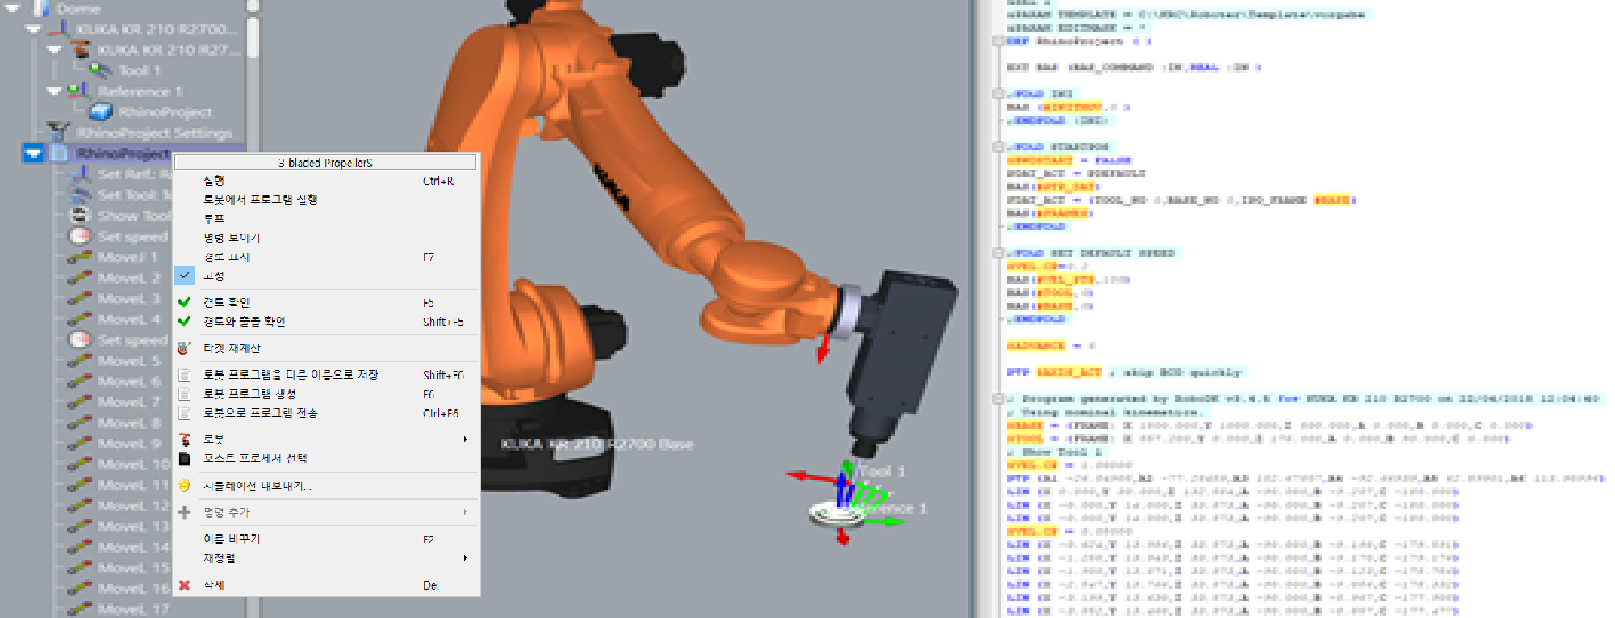Screen dimensions: 1615x618
Task: Choose 로봇에서 프로그램 실행 menu entry
Action: (326, 199)
